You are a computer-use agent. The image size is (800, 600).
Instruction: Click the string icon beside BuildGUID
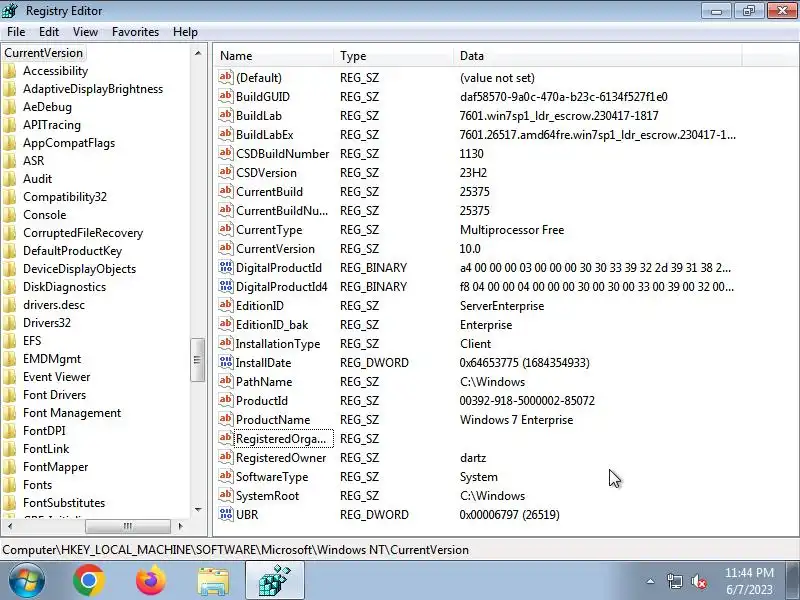click(226, 96)
